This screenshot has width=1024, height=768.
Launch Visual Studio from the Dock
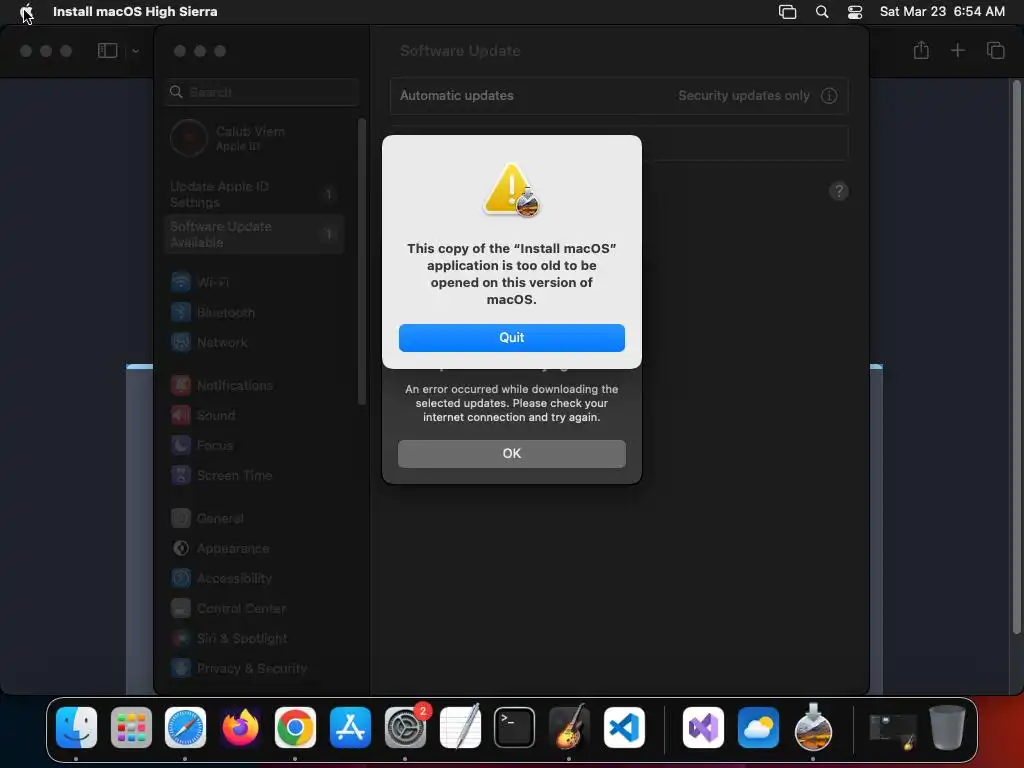coord(703,728)
